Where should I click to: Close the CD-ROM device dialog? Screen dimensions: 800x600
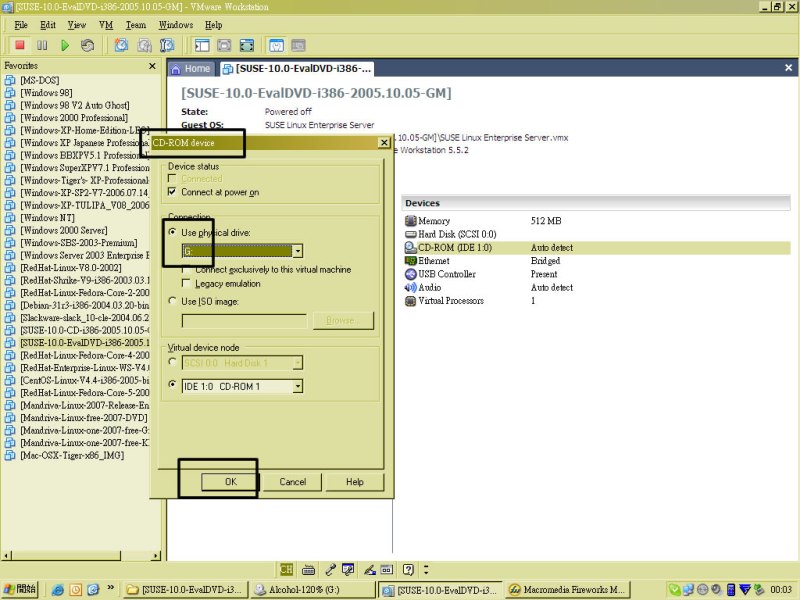384,143
